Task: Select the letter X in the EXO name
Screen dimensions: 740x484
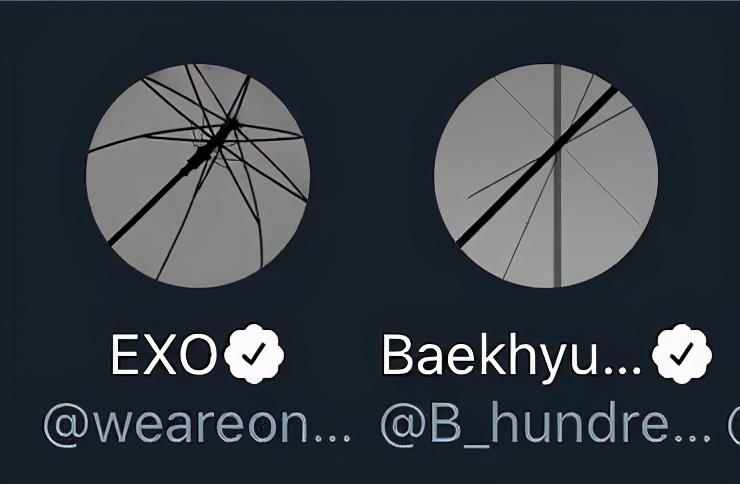Action: pos(163,355)
